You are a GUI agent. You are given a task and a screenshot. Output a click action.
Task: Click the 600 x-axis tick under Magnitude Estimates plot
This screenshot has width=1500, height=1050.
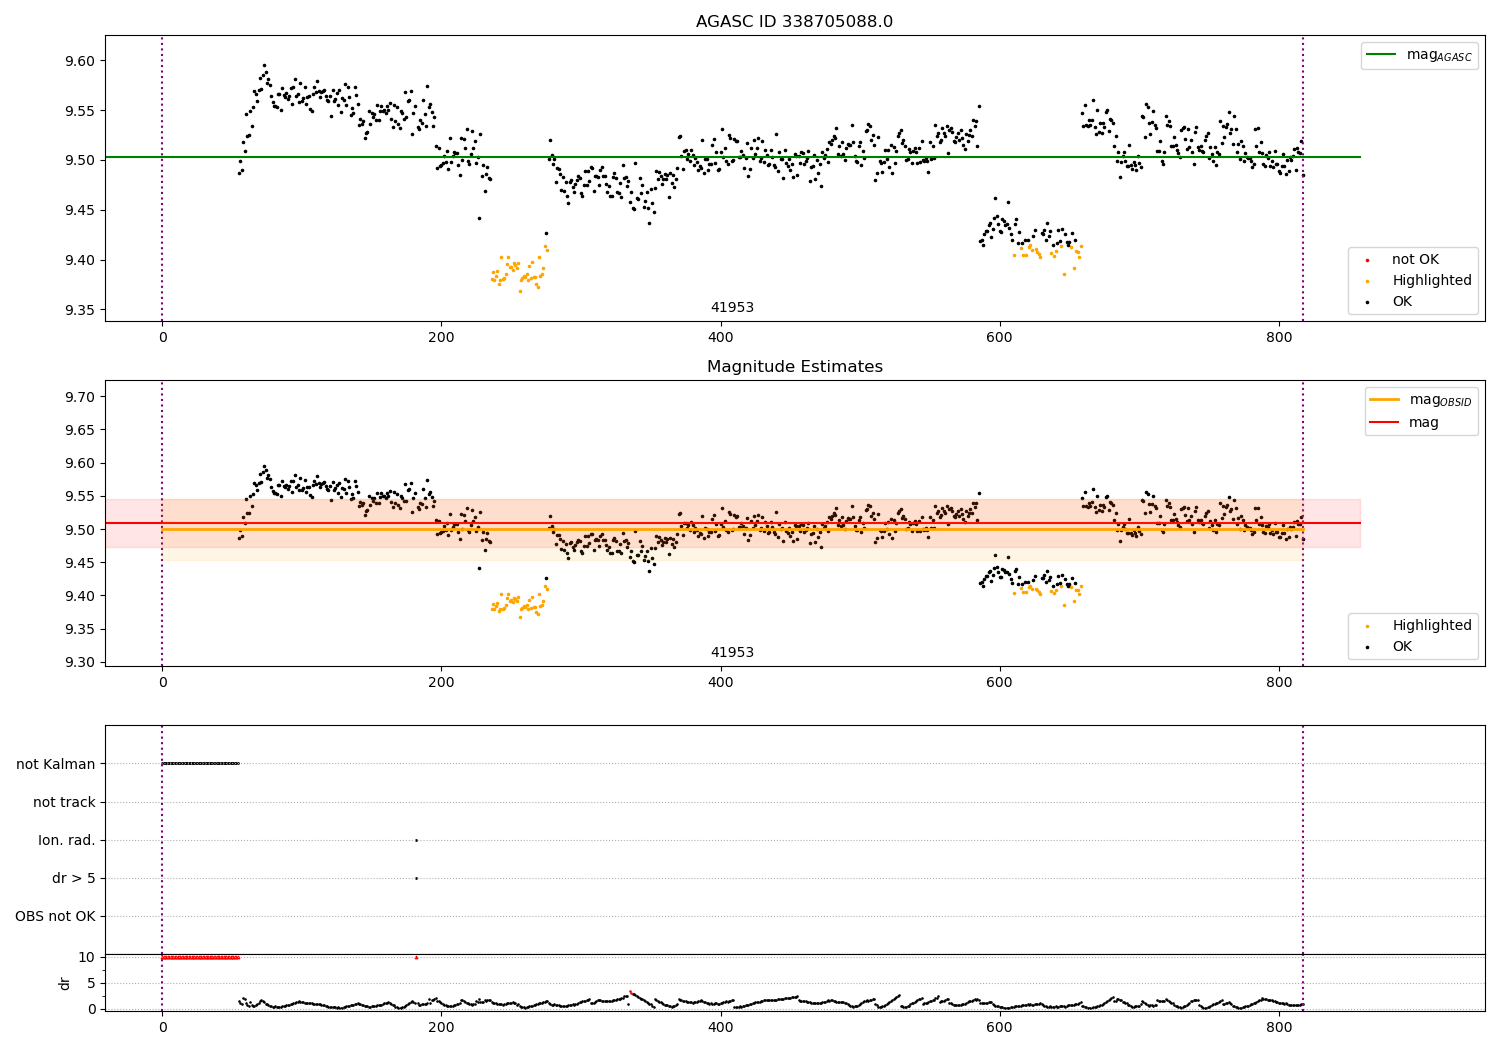(x=1000, y=683)
